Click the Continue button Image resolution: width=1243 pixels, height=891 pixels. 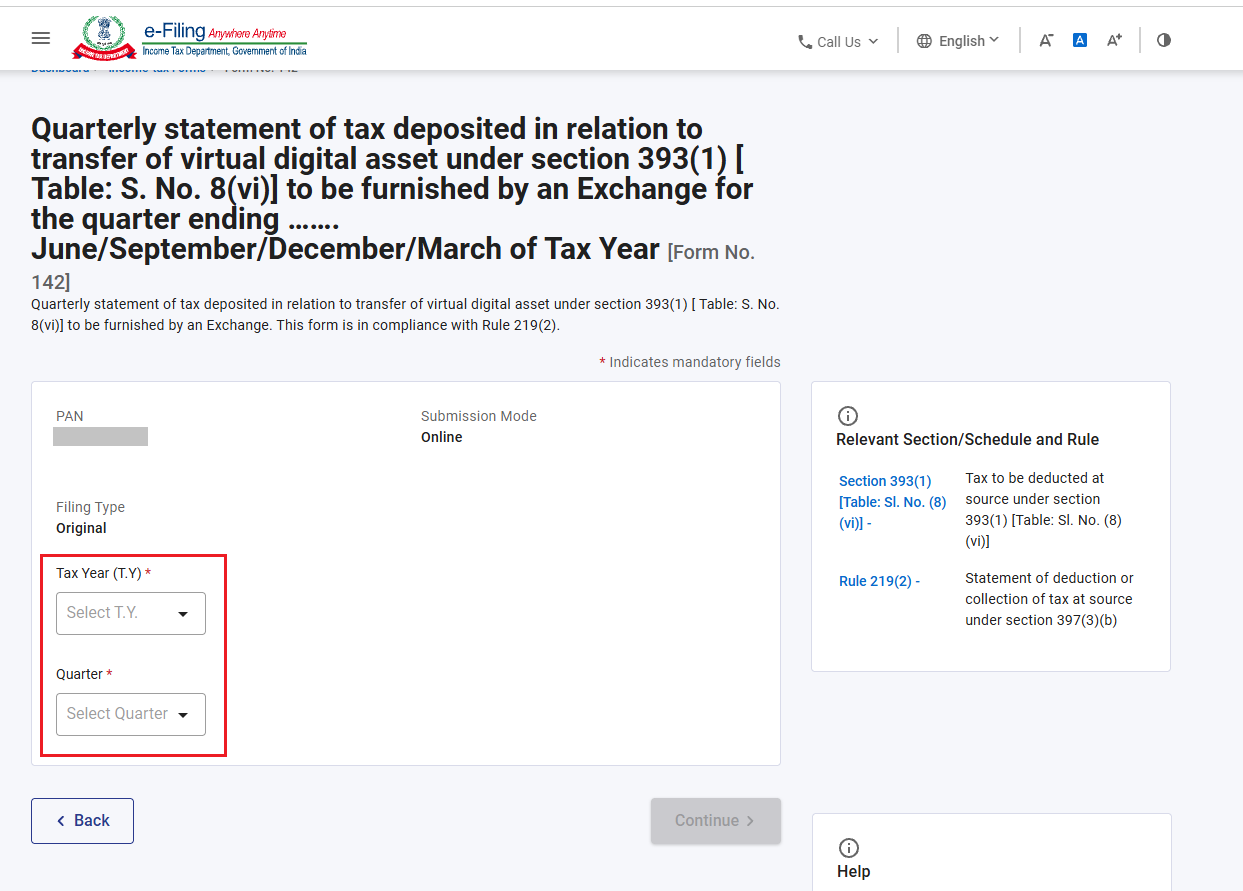(716, 821)
